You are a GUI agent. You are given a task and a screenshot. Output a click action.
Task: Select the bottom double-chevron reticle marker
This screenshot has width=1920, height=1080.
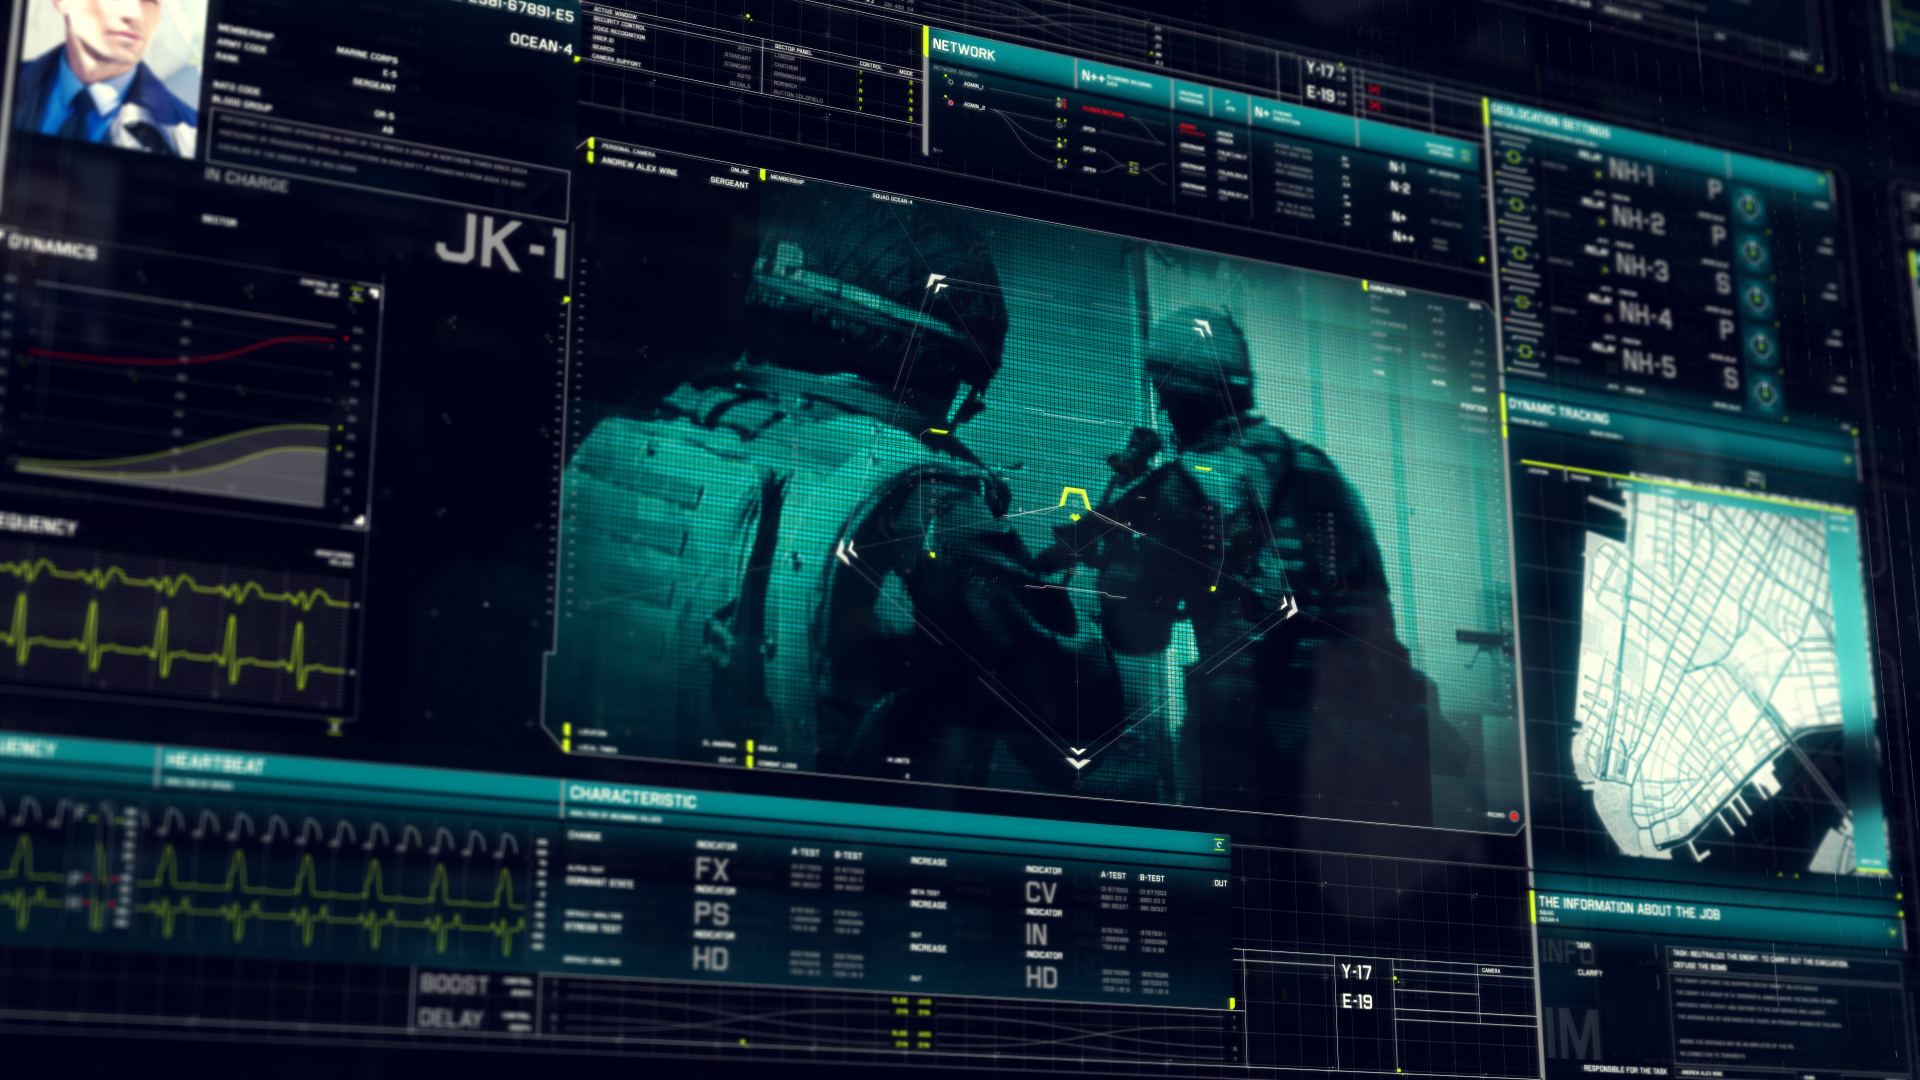click(x=1077, y=757)
